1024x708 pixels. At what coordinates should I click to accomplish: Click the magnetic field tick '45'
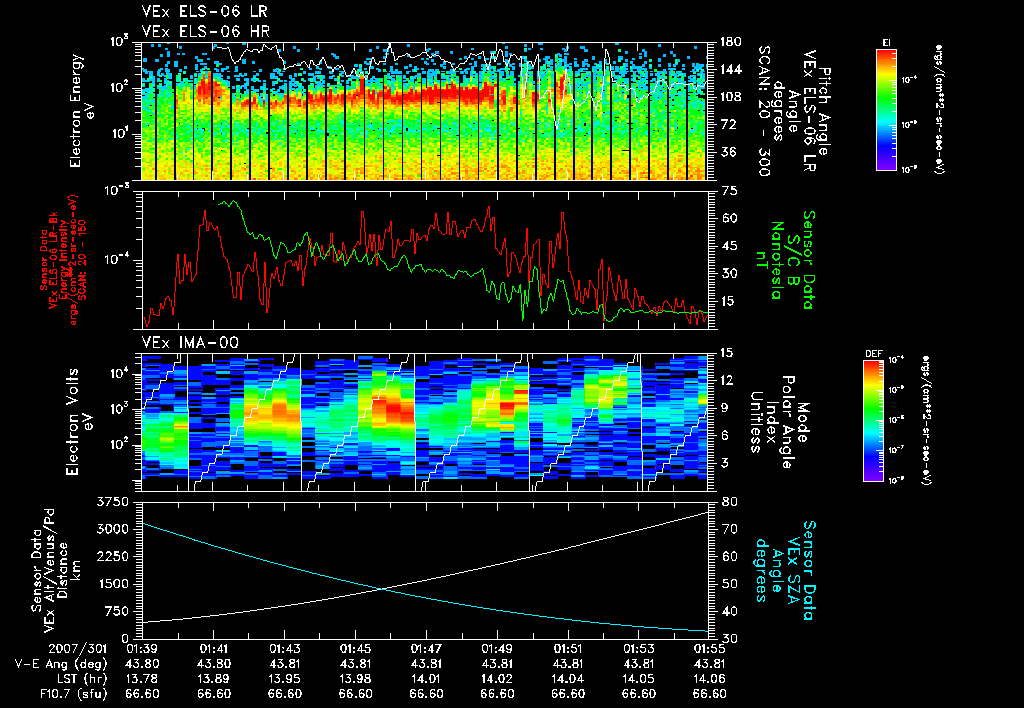[x=729, y=246]
